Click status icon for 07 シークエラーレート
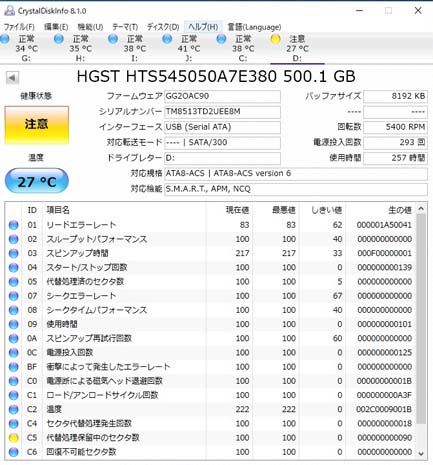Screen dimensions: 433x465 pos(14,296)
